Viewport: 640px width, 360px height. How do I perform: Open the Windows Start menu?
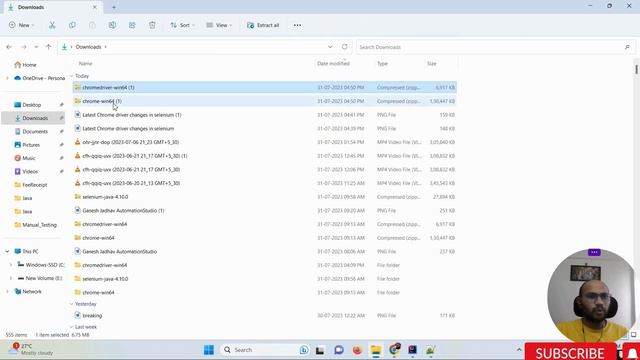pos(209,350)
